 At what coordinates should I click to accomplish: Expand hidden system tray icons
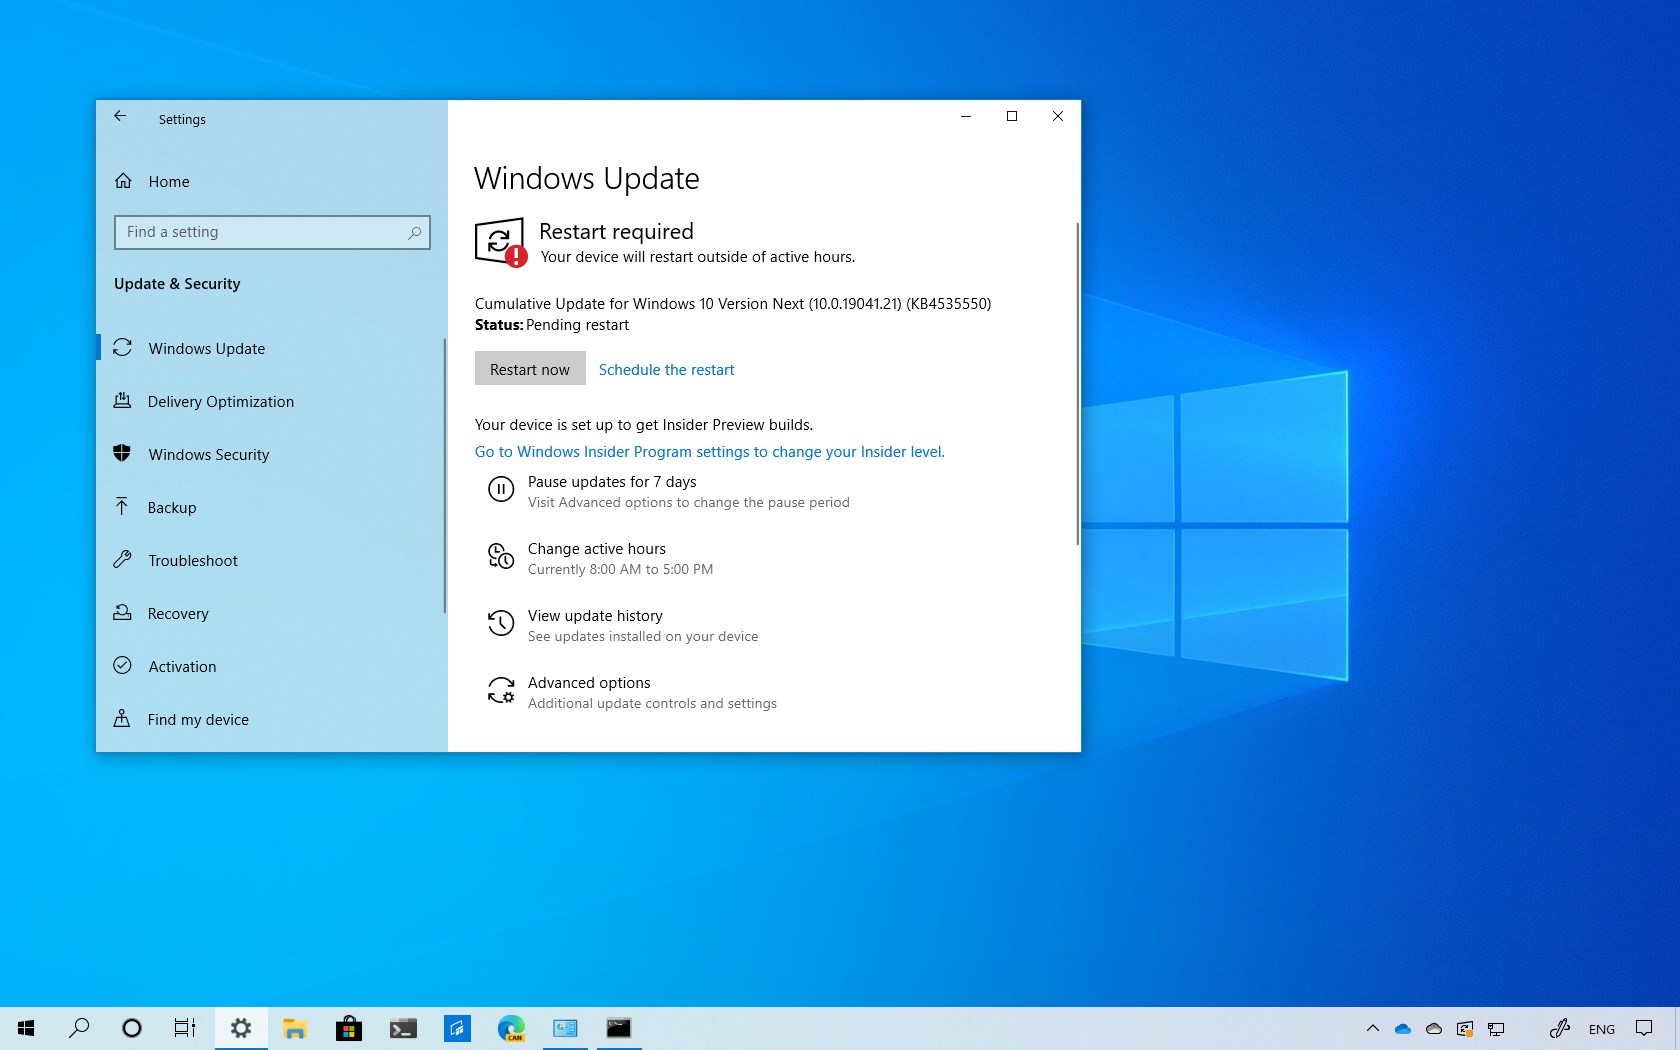click(1373, 1028)
